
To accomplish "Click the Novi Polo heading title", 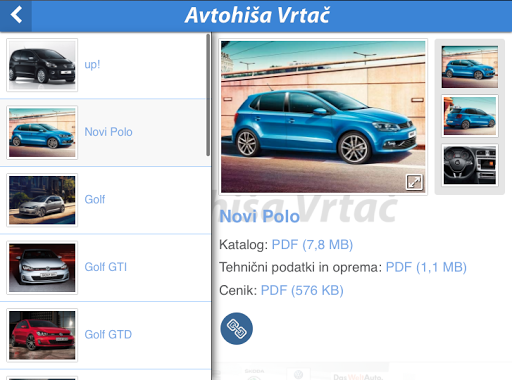I will [x=260, y=216].
